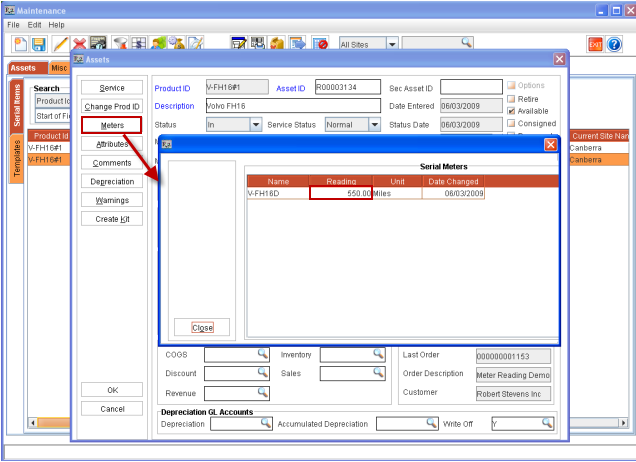
Task: Click the Sales field lookup magnifier
Action: click(378, 373)
